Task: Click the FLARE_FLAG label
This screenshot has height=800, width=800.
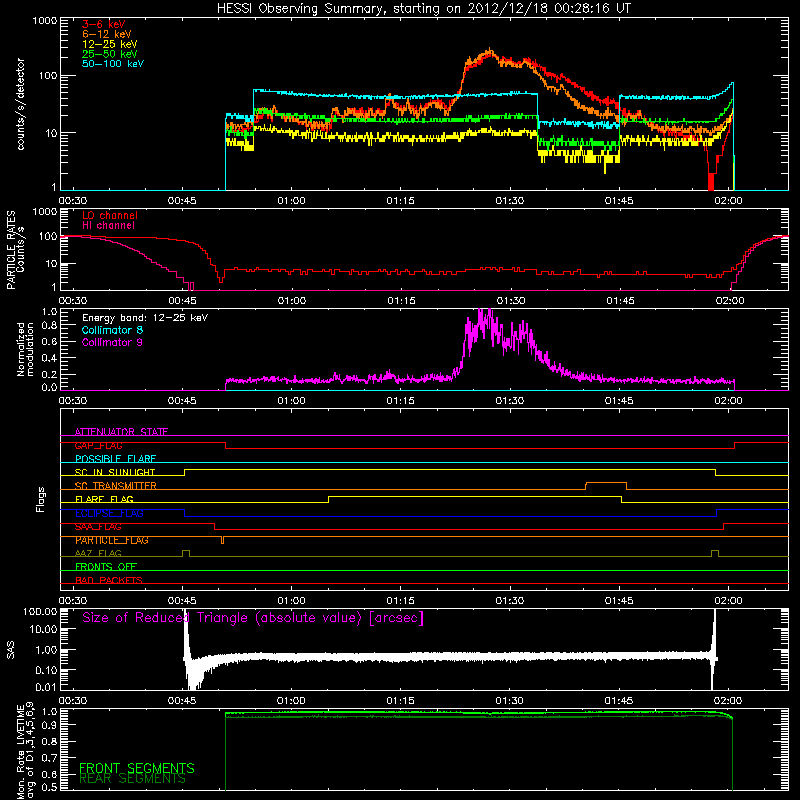Action: 104,499
